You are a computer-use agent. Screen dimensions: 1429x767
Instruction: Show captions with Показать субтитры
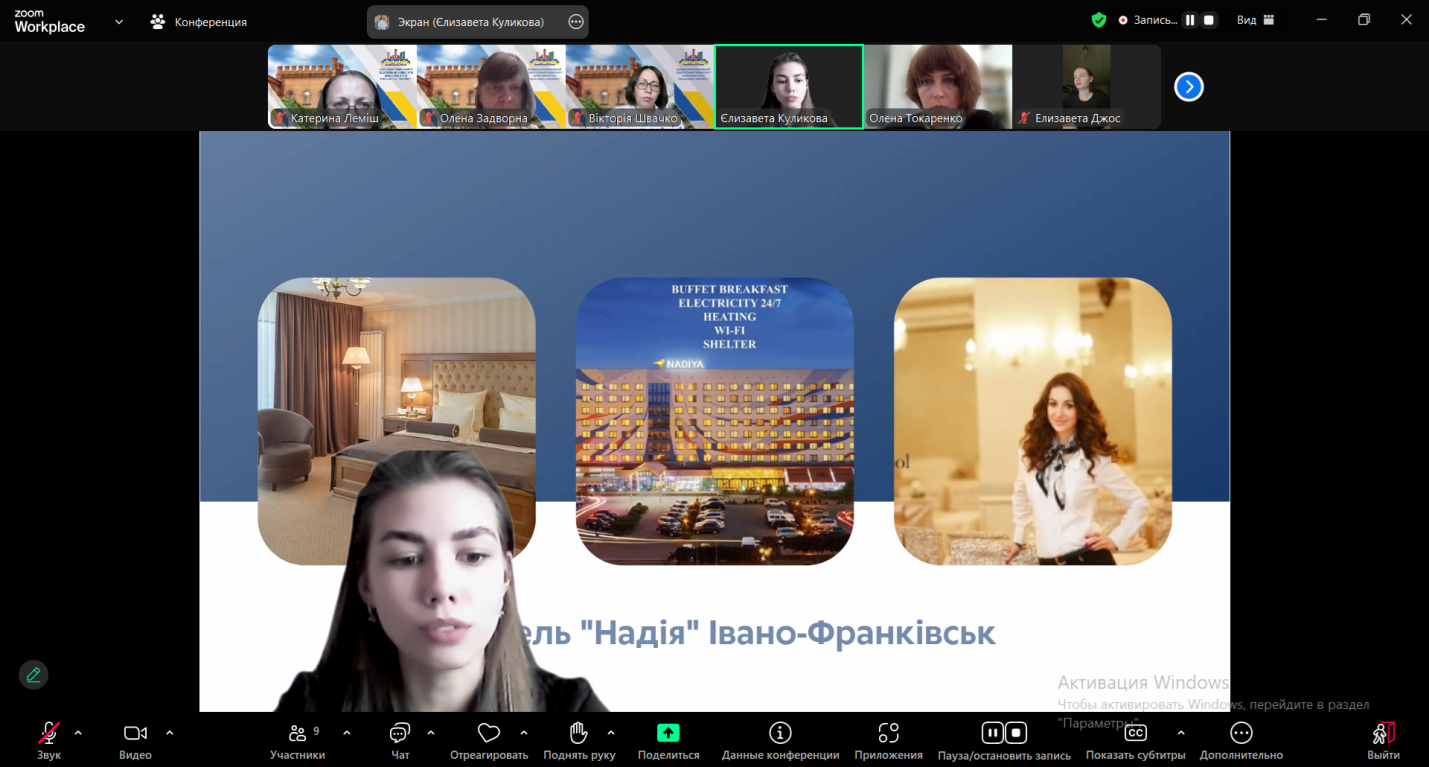click(1136, 740)
